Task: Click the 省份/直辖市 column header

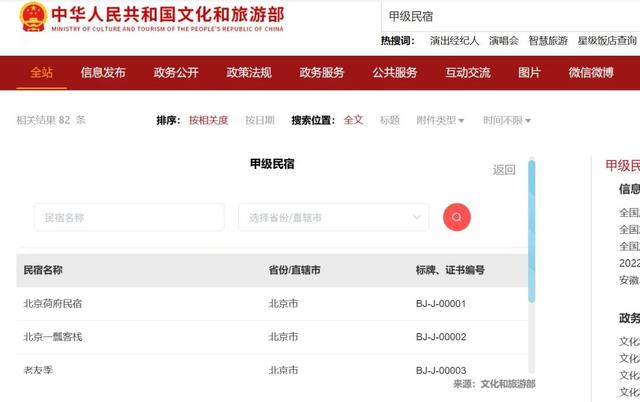Action: [294, 270]
